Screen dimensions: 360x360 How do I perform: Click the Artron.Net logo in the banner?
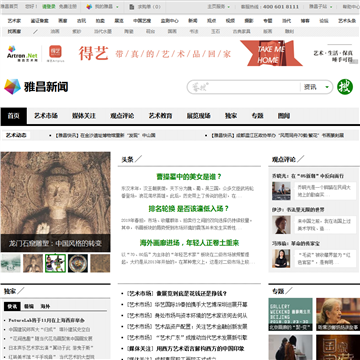tap(22, 53)
